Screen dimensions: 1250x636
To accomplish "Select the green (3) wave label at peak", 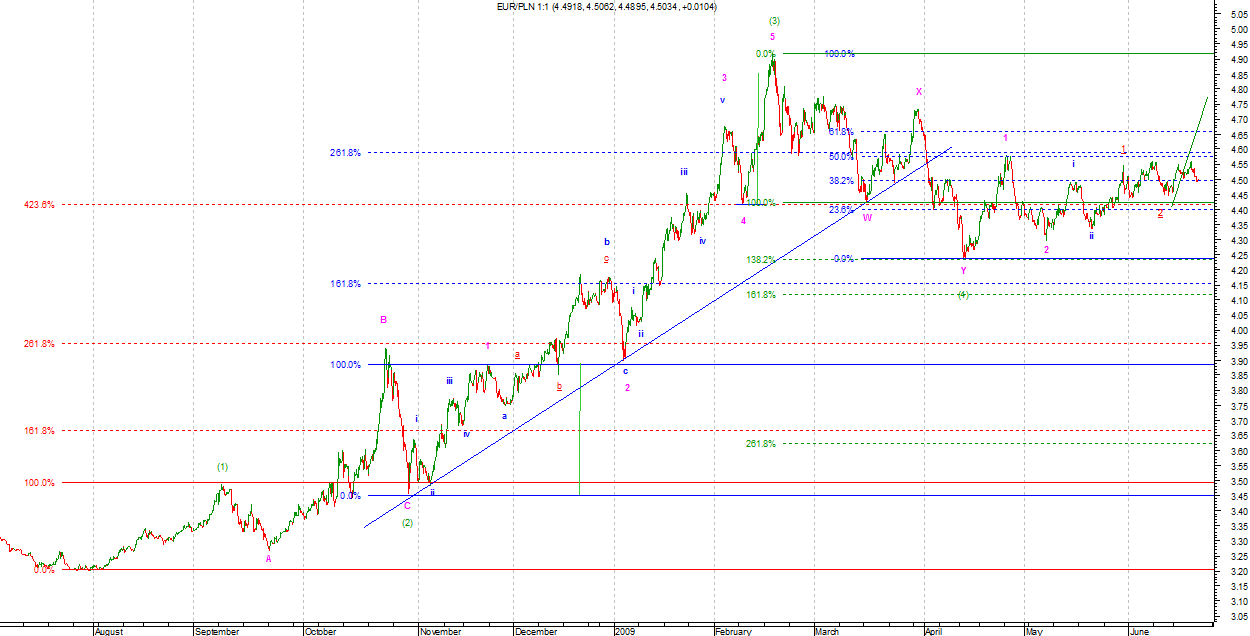I will 774,20.
